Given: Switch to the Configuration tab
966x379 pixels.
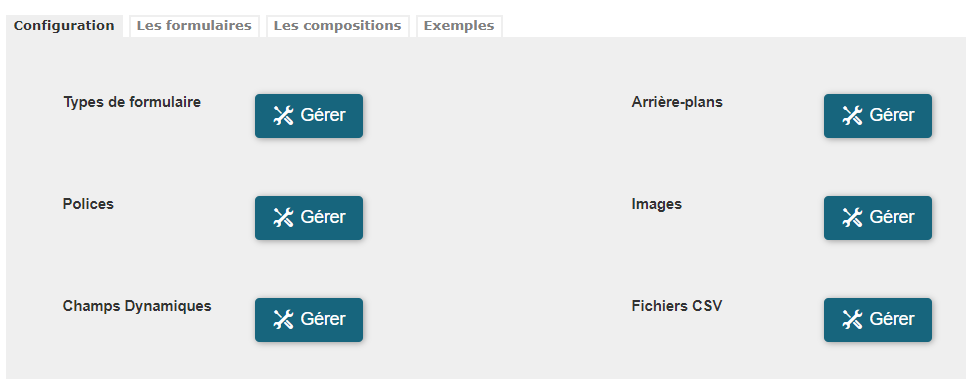Looking at the screenshot, I should (64, 26).
